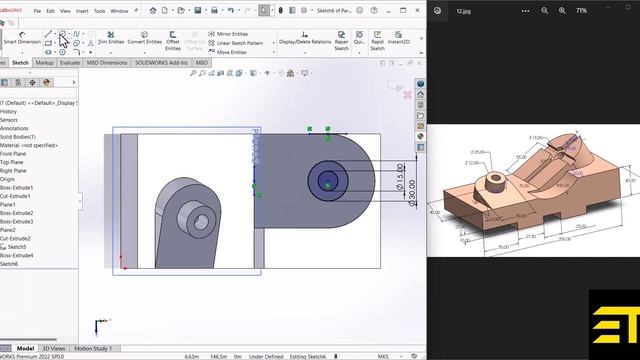The image size is (640, 360).
Task: Click the Undo icon
Action: coord(231,11)
